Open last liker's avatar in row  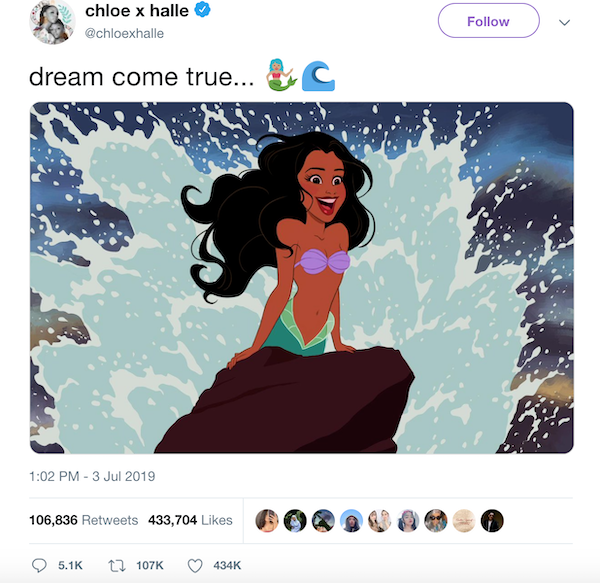tap(491, 520)
